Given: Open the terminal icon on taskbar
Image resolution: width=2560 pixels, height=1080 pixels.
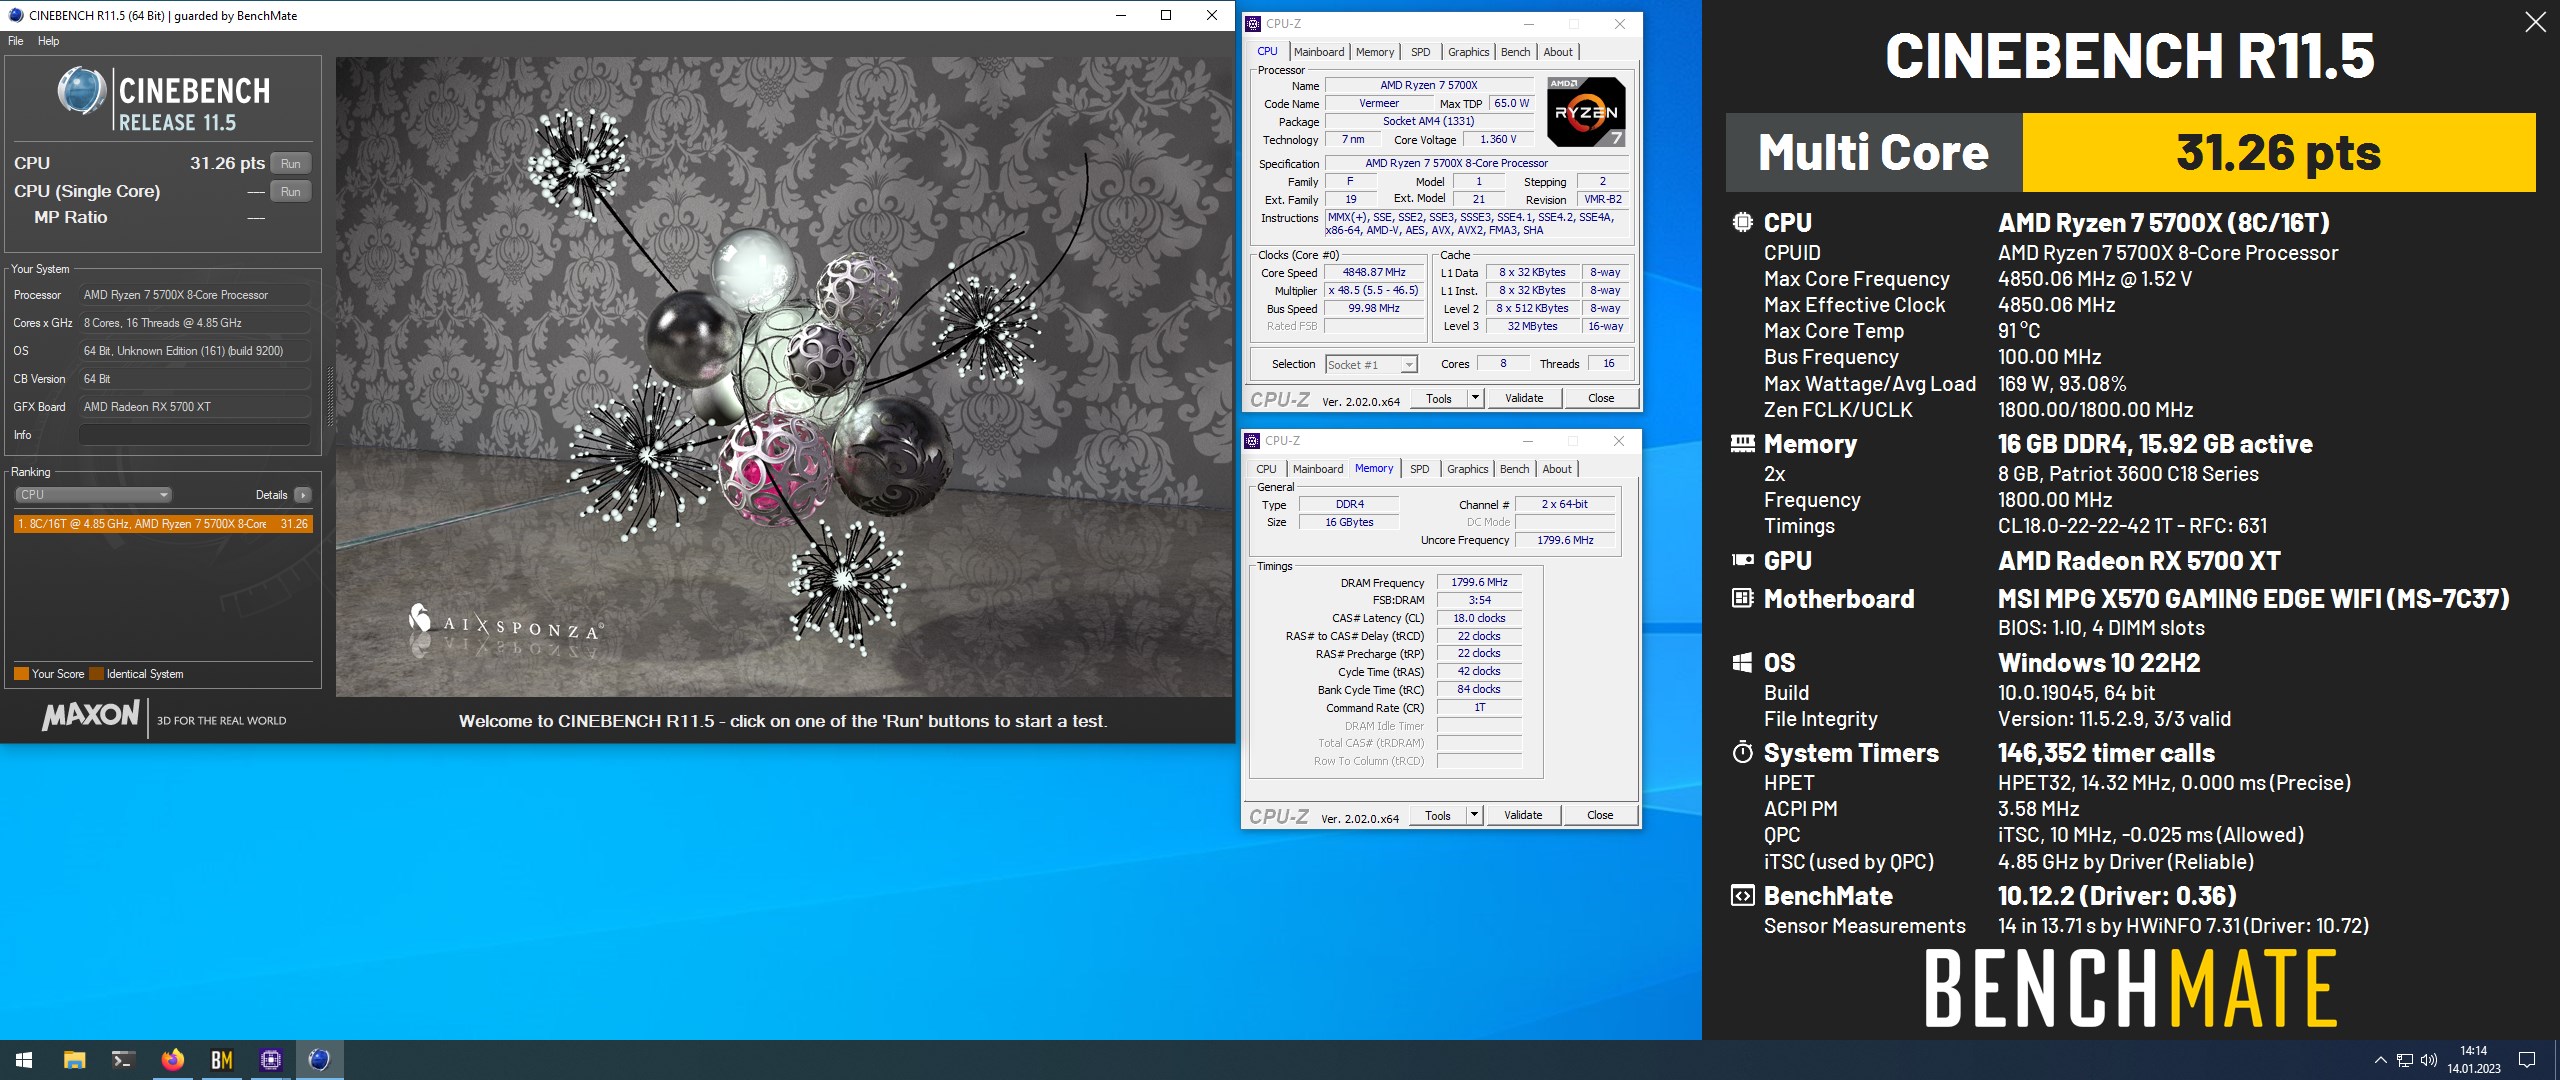Looking at the screenshot, I should (123, 1060).
